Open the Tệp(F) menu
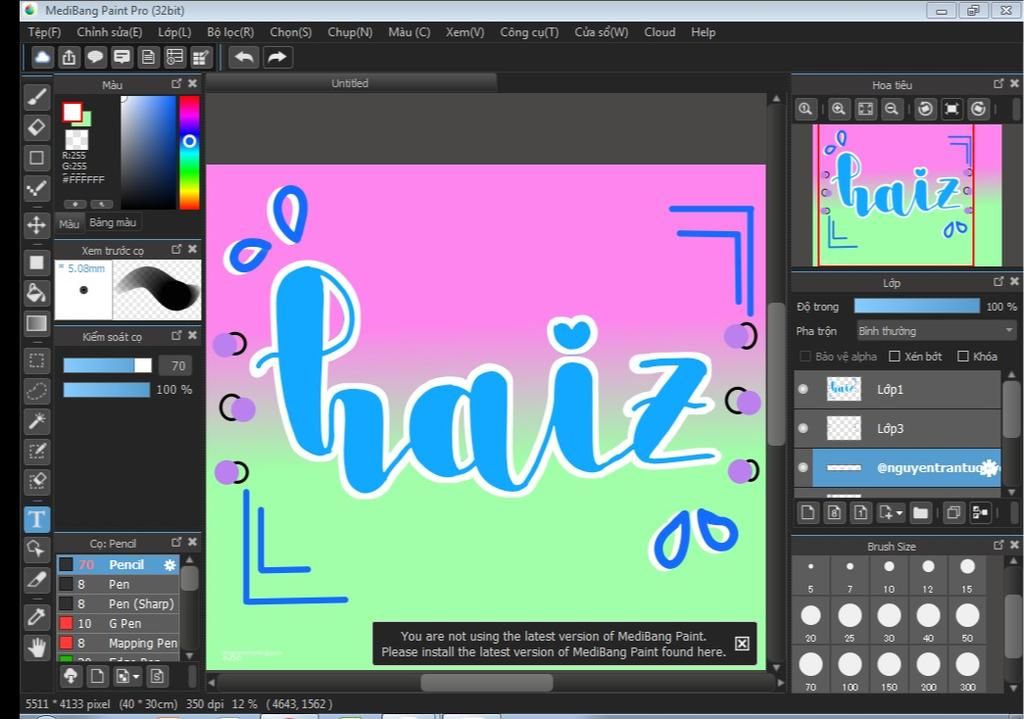 44,32
